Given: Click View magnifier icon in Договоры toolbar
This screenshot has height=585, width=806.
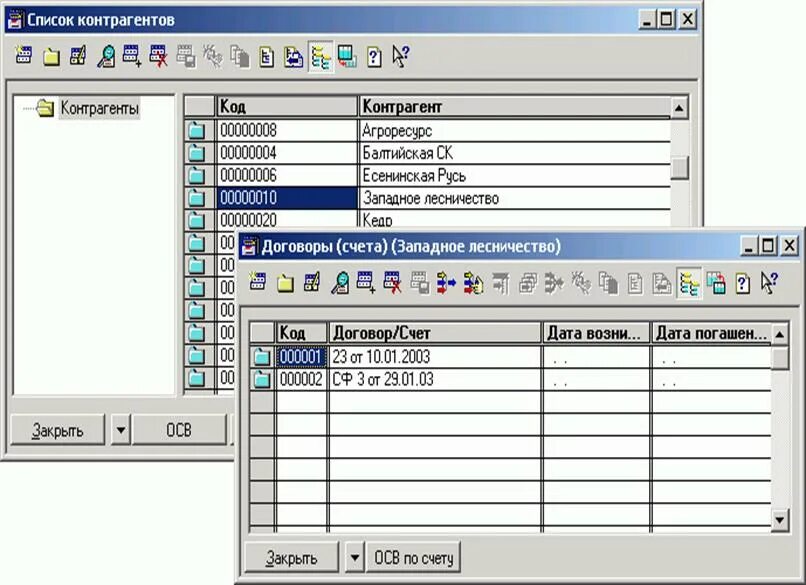Looking at the screenshot, I should [x=339, y=283].
